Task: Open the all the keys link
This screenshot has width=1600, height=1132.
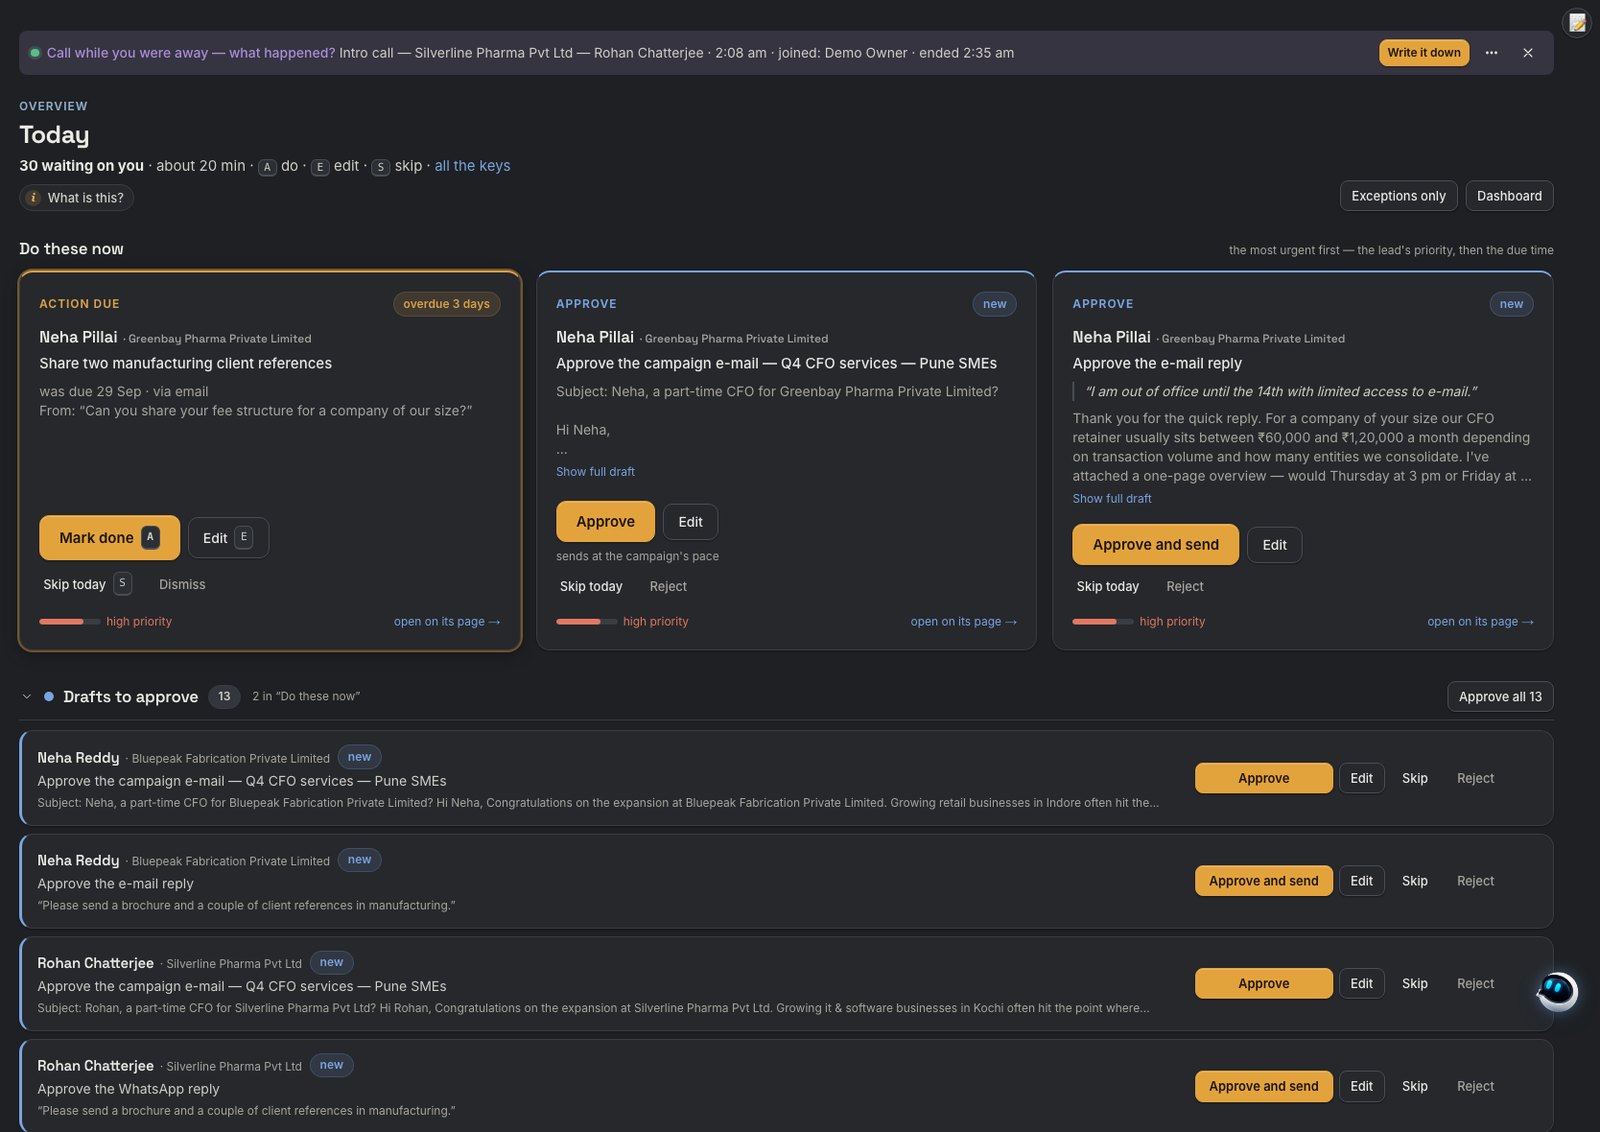Action: [x=472, y=166]
